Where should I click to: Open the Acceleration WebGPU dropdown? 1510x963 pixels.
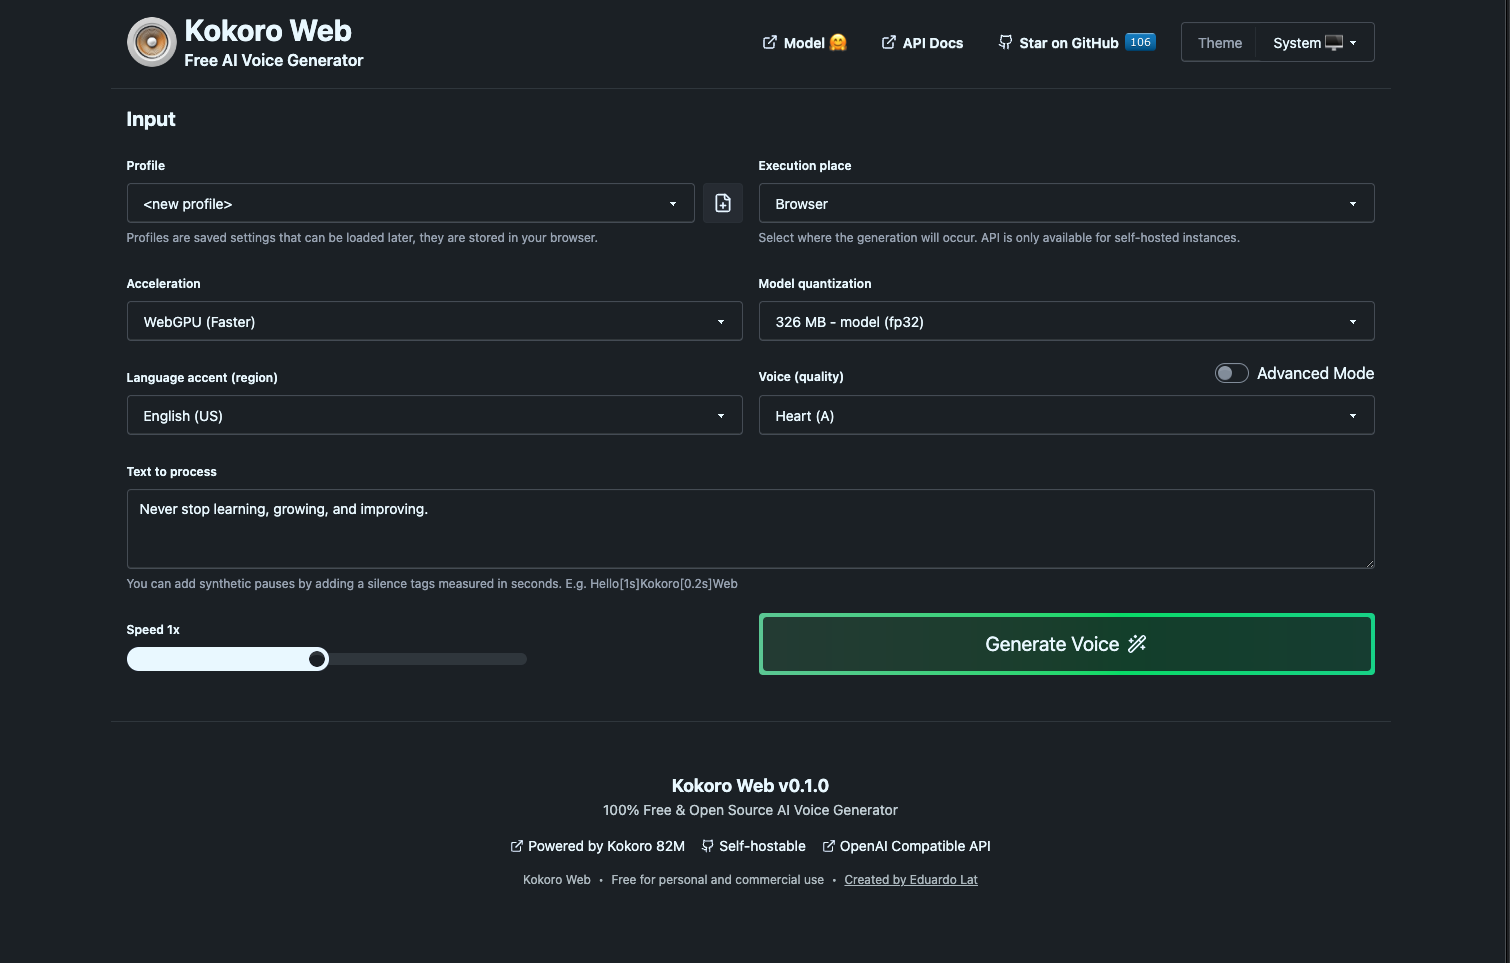click(434, 322)
